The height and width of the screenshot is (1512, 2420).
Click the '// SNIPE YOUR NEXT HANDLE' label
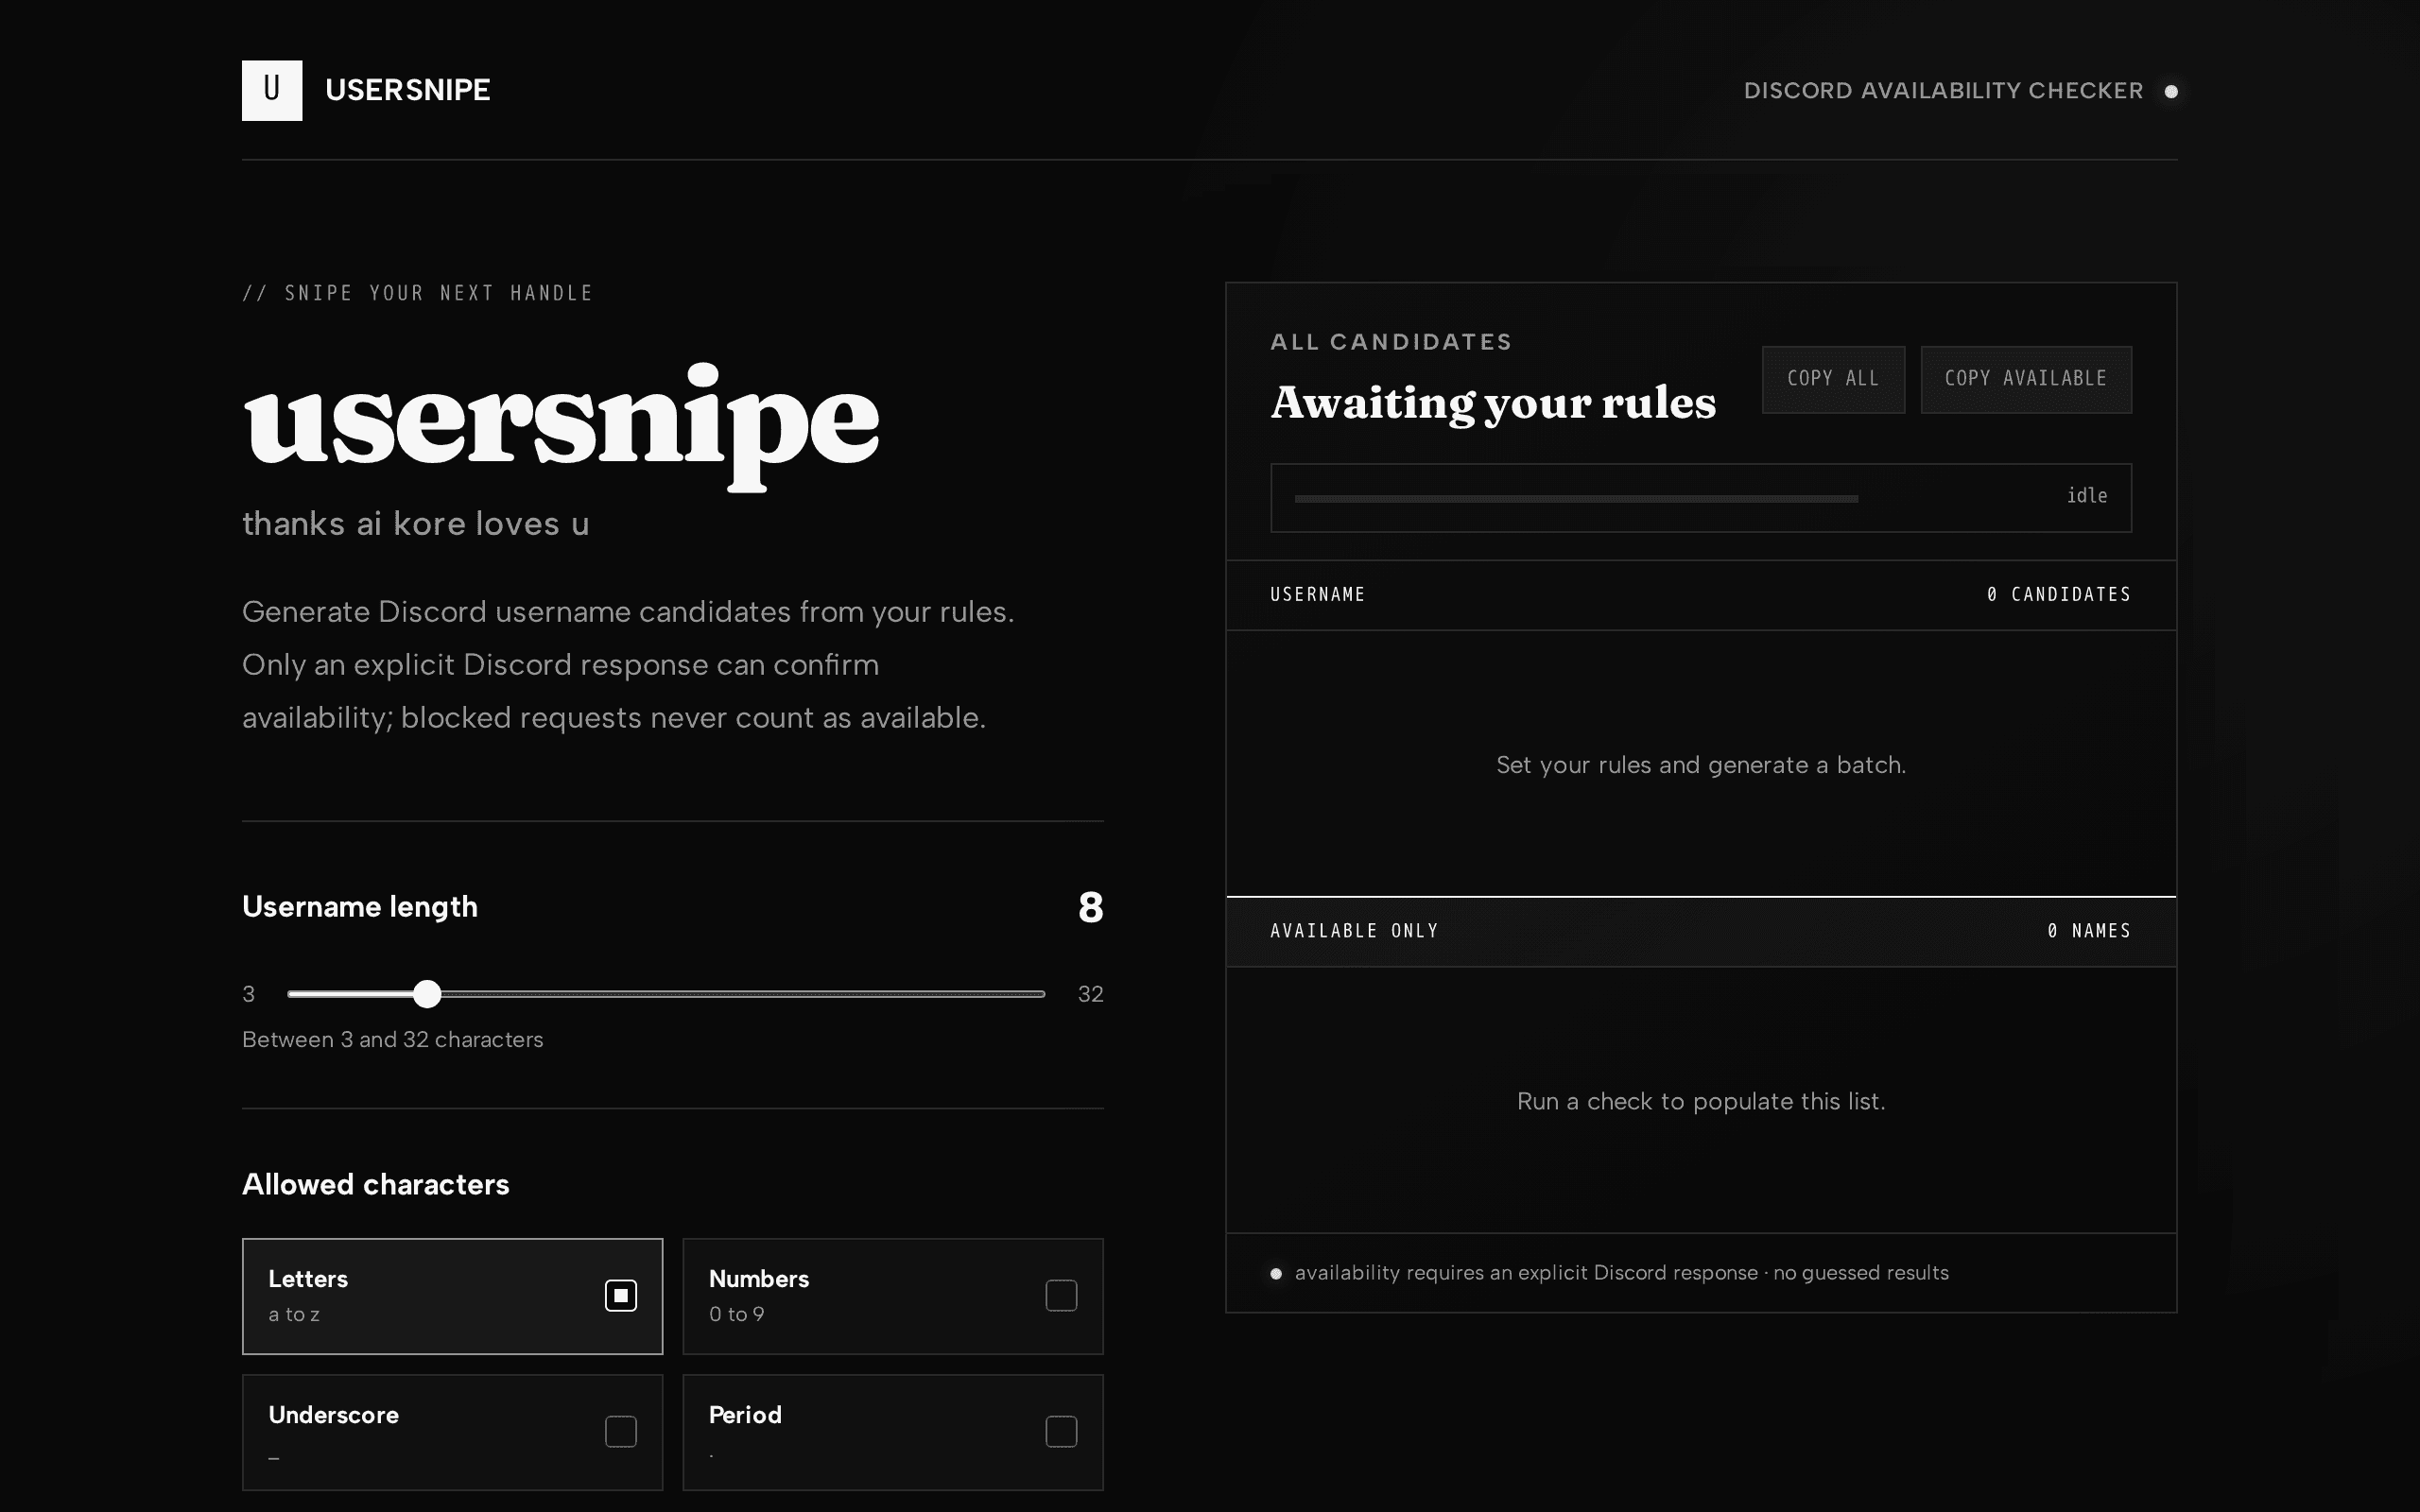point(418,293)
